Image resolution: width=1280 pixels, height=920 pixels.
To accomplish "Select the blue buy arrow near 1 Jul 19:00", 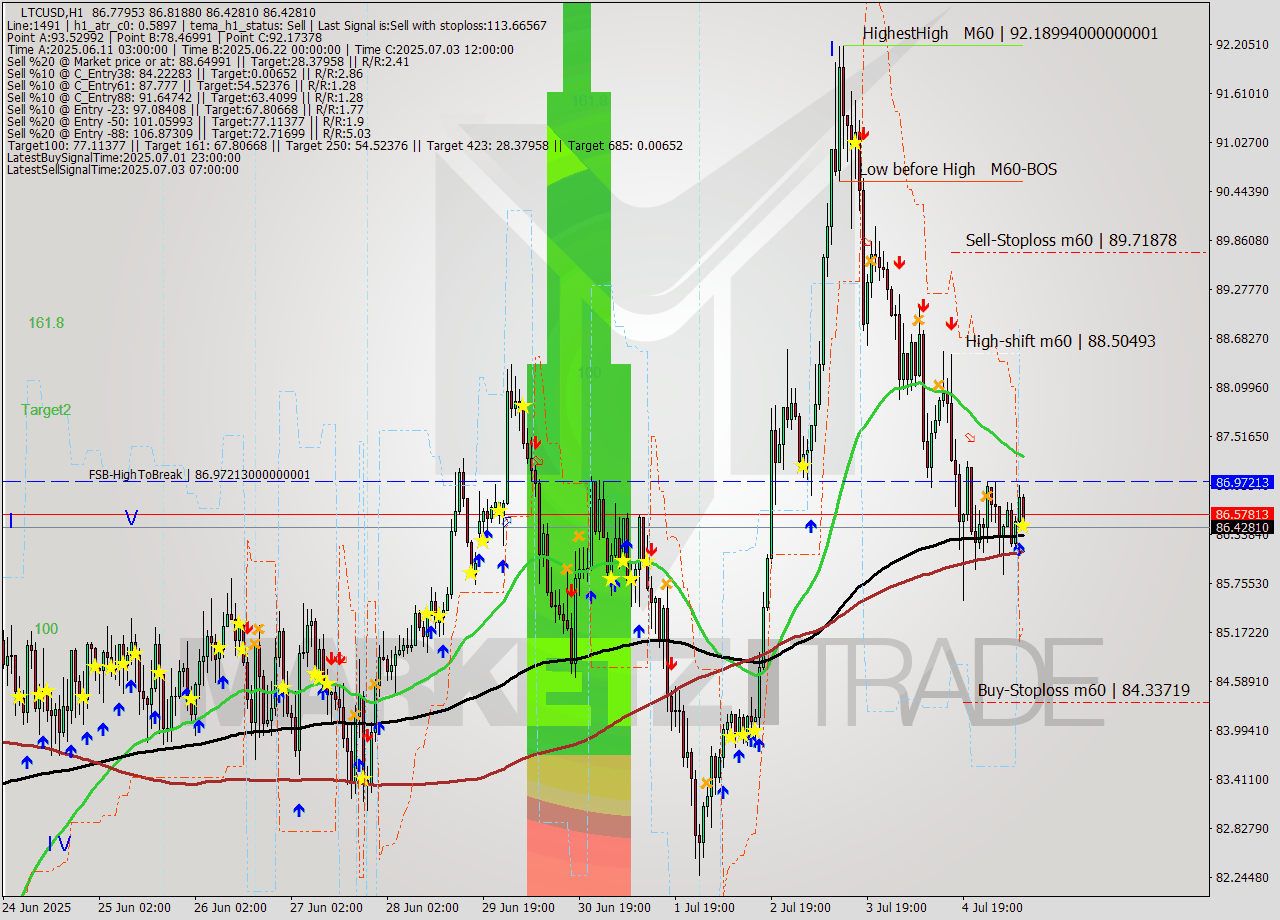I will pos(723,790).
